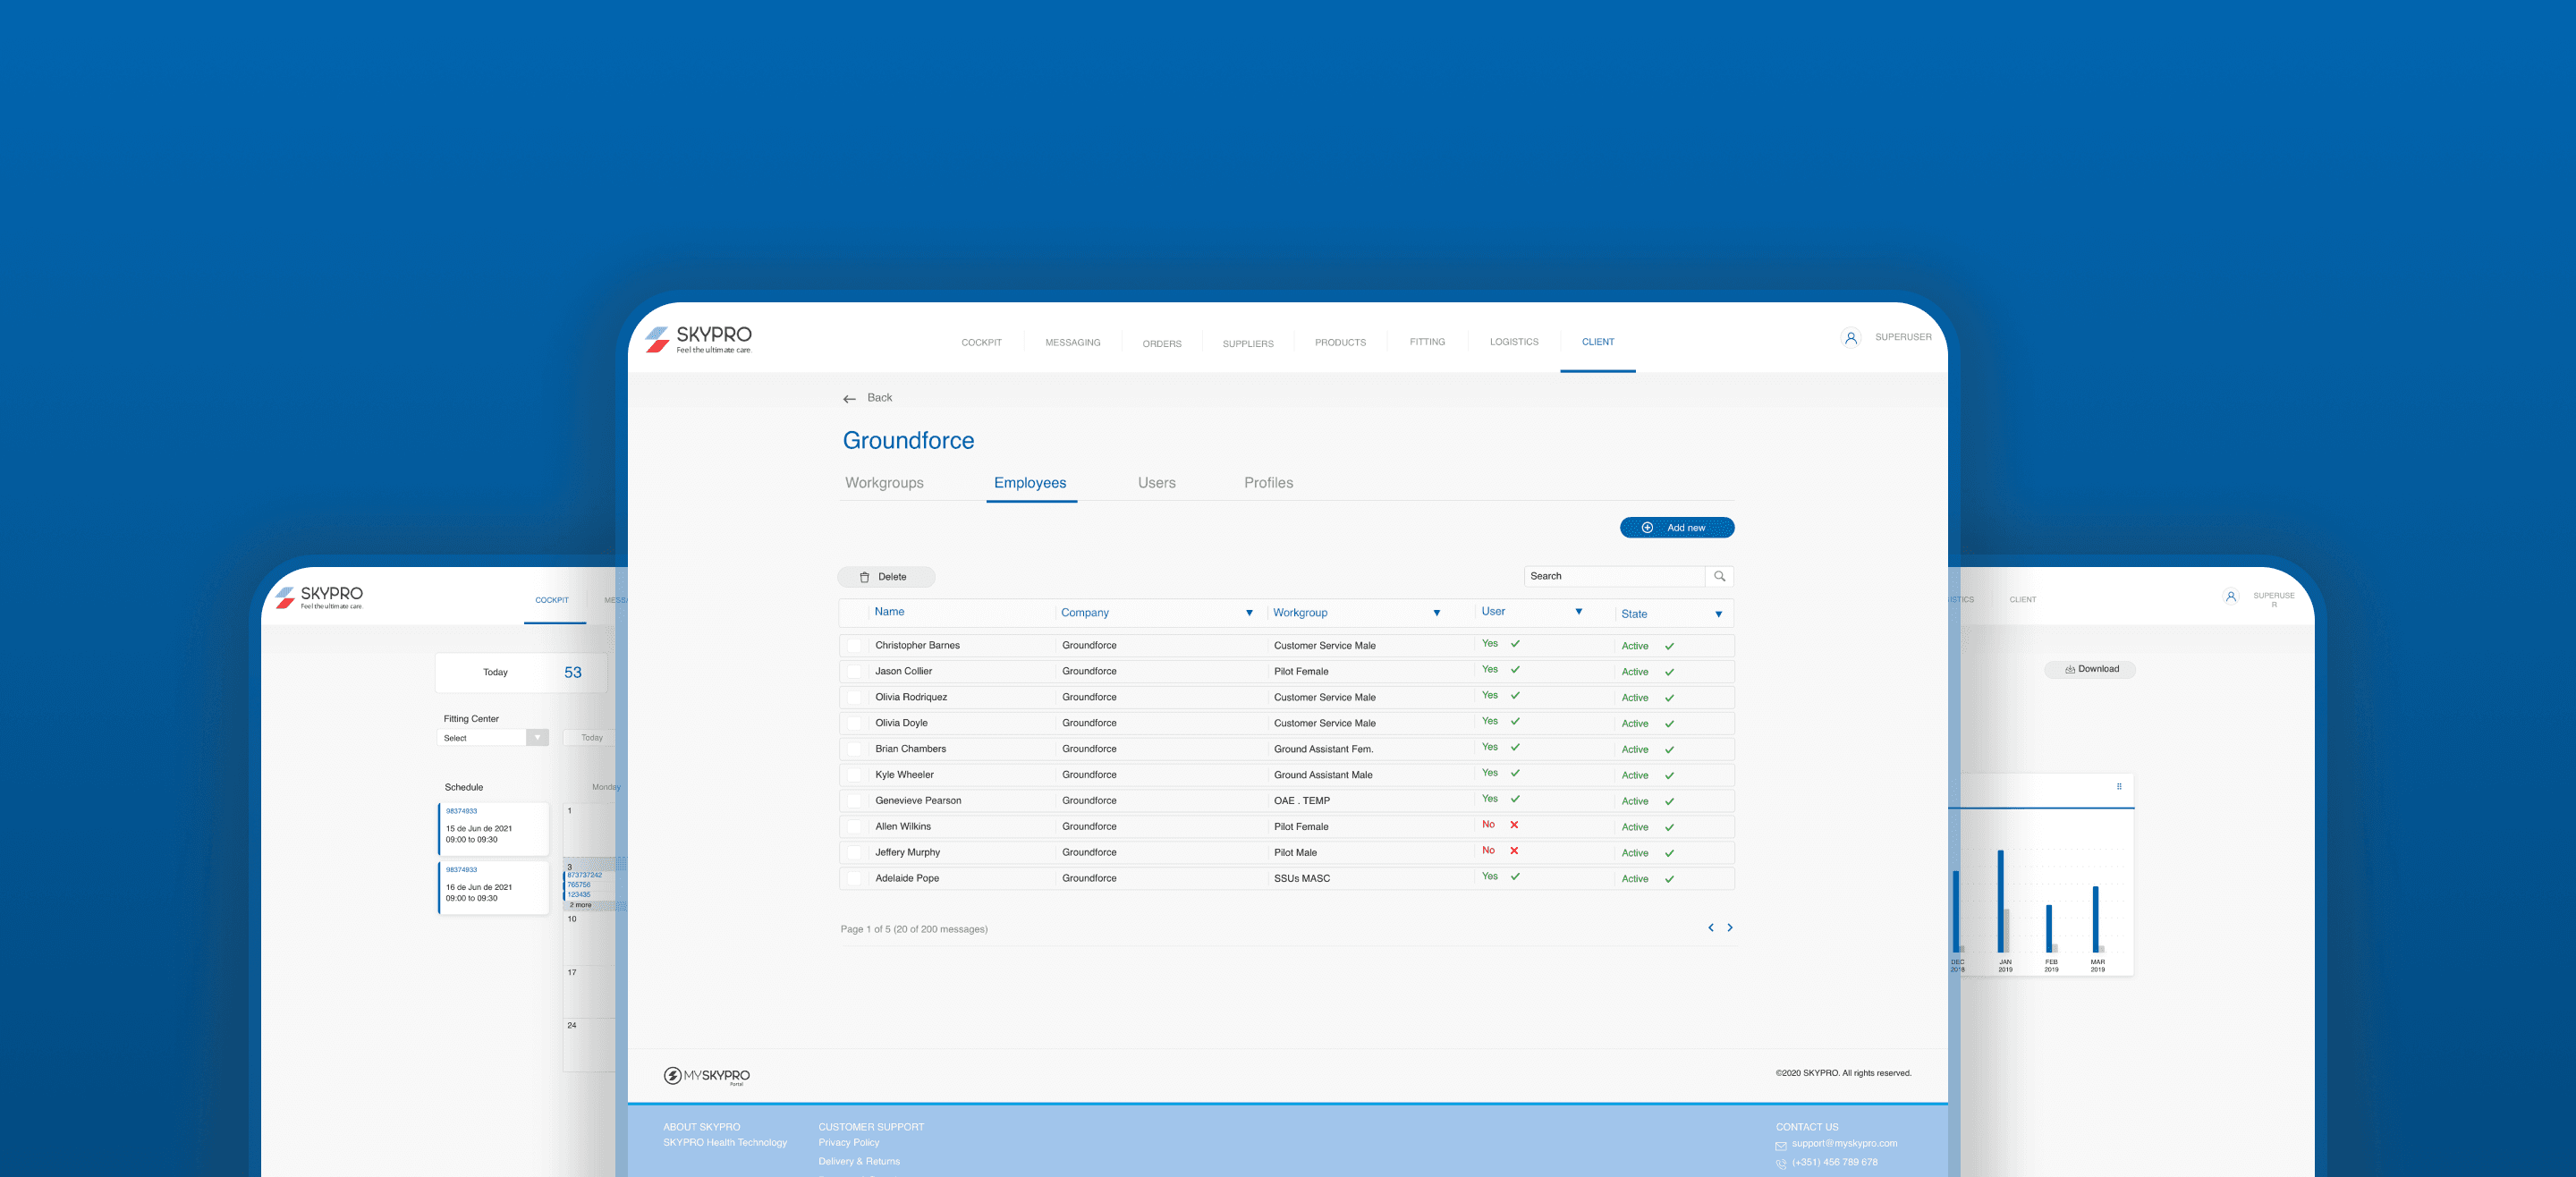
Task: Open chart options dots in right window
Action: [2119, 787]
